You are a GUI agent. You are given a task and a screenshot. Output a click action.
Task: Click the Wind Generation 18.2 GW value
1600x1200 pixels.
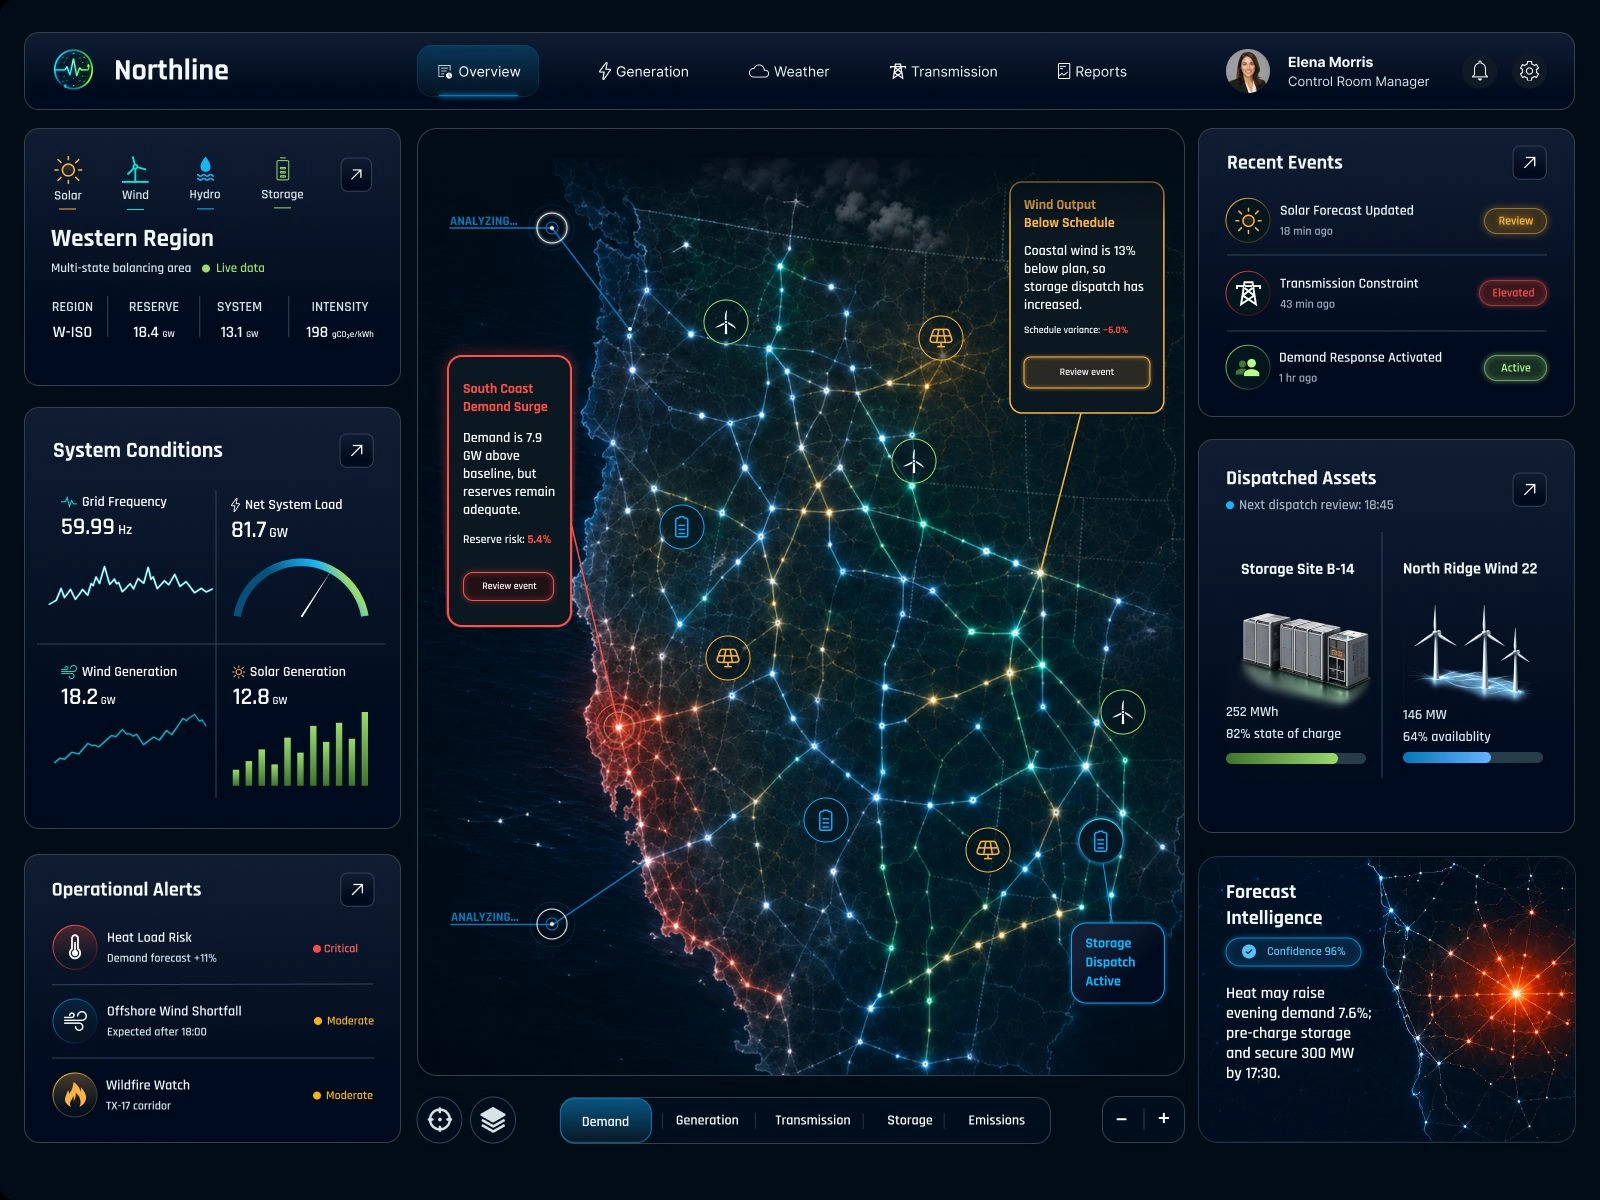click(x=88, y=697)
